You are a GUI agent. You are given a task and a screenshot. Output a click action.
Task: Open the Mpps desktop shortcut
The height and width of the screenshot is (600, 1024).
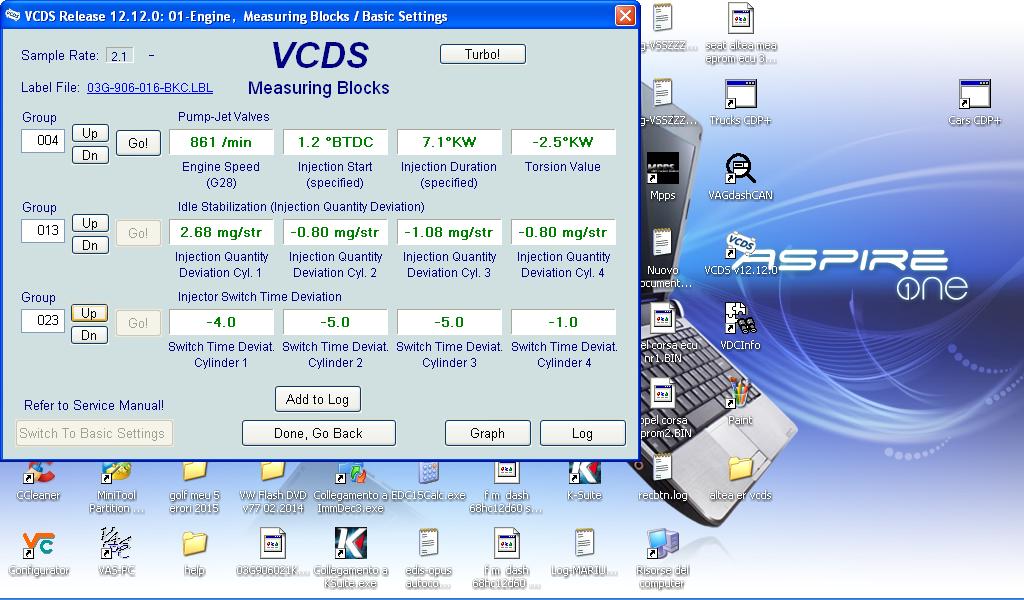coord(662,170)
